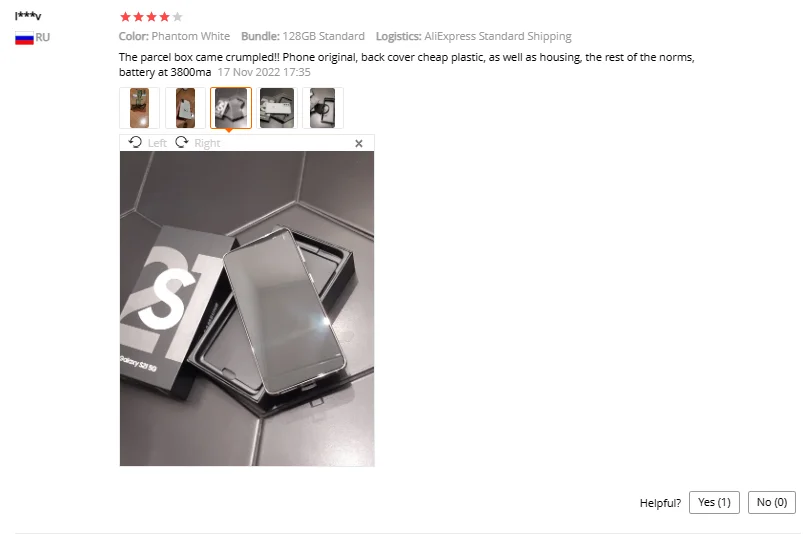Click the reviewer name I***v

tap(28, 16)
